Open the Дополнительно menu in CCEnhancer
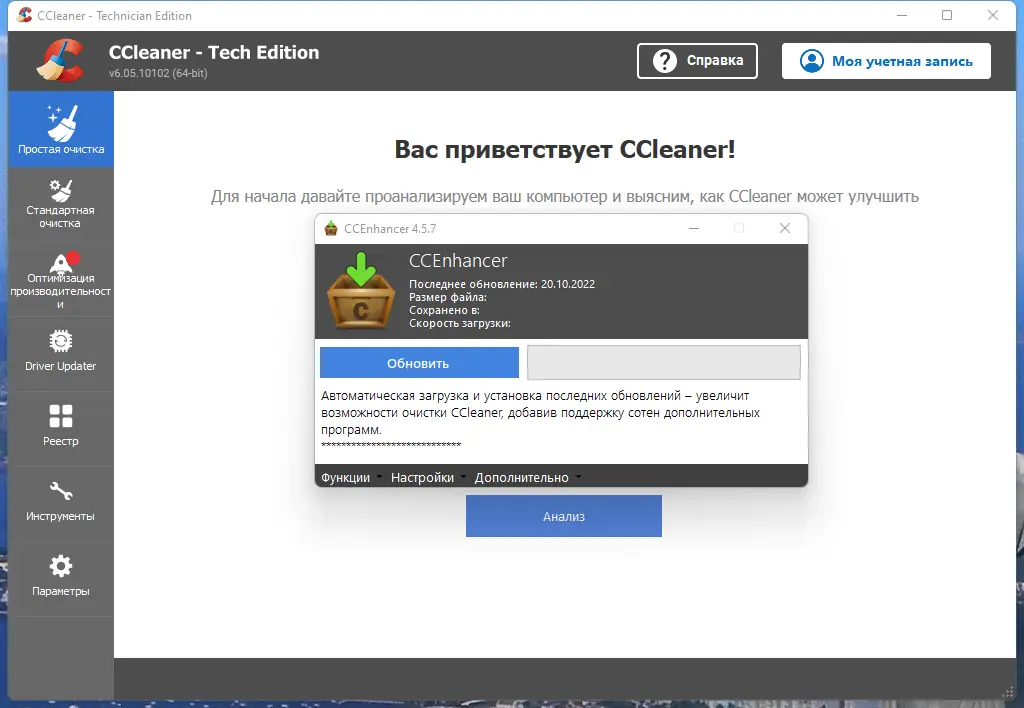The height and width of the screenshot is (708, 1024). pyautogui.click(x=528, y=477)
